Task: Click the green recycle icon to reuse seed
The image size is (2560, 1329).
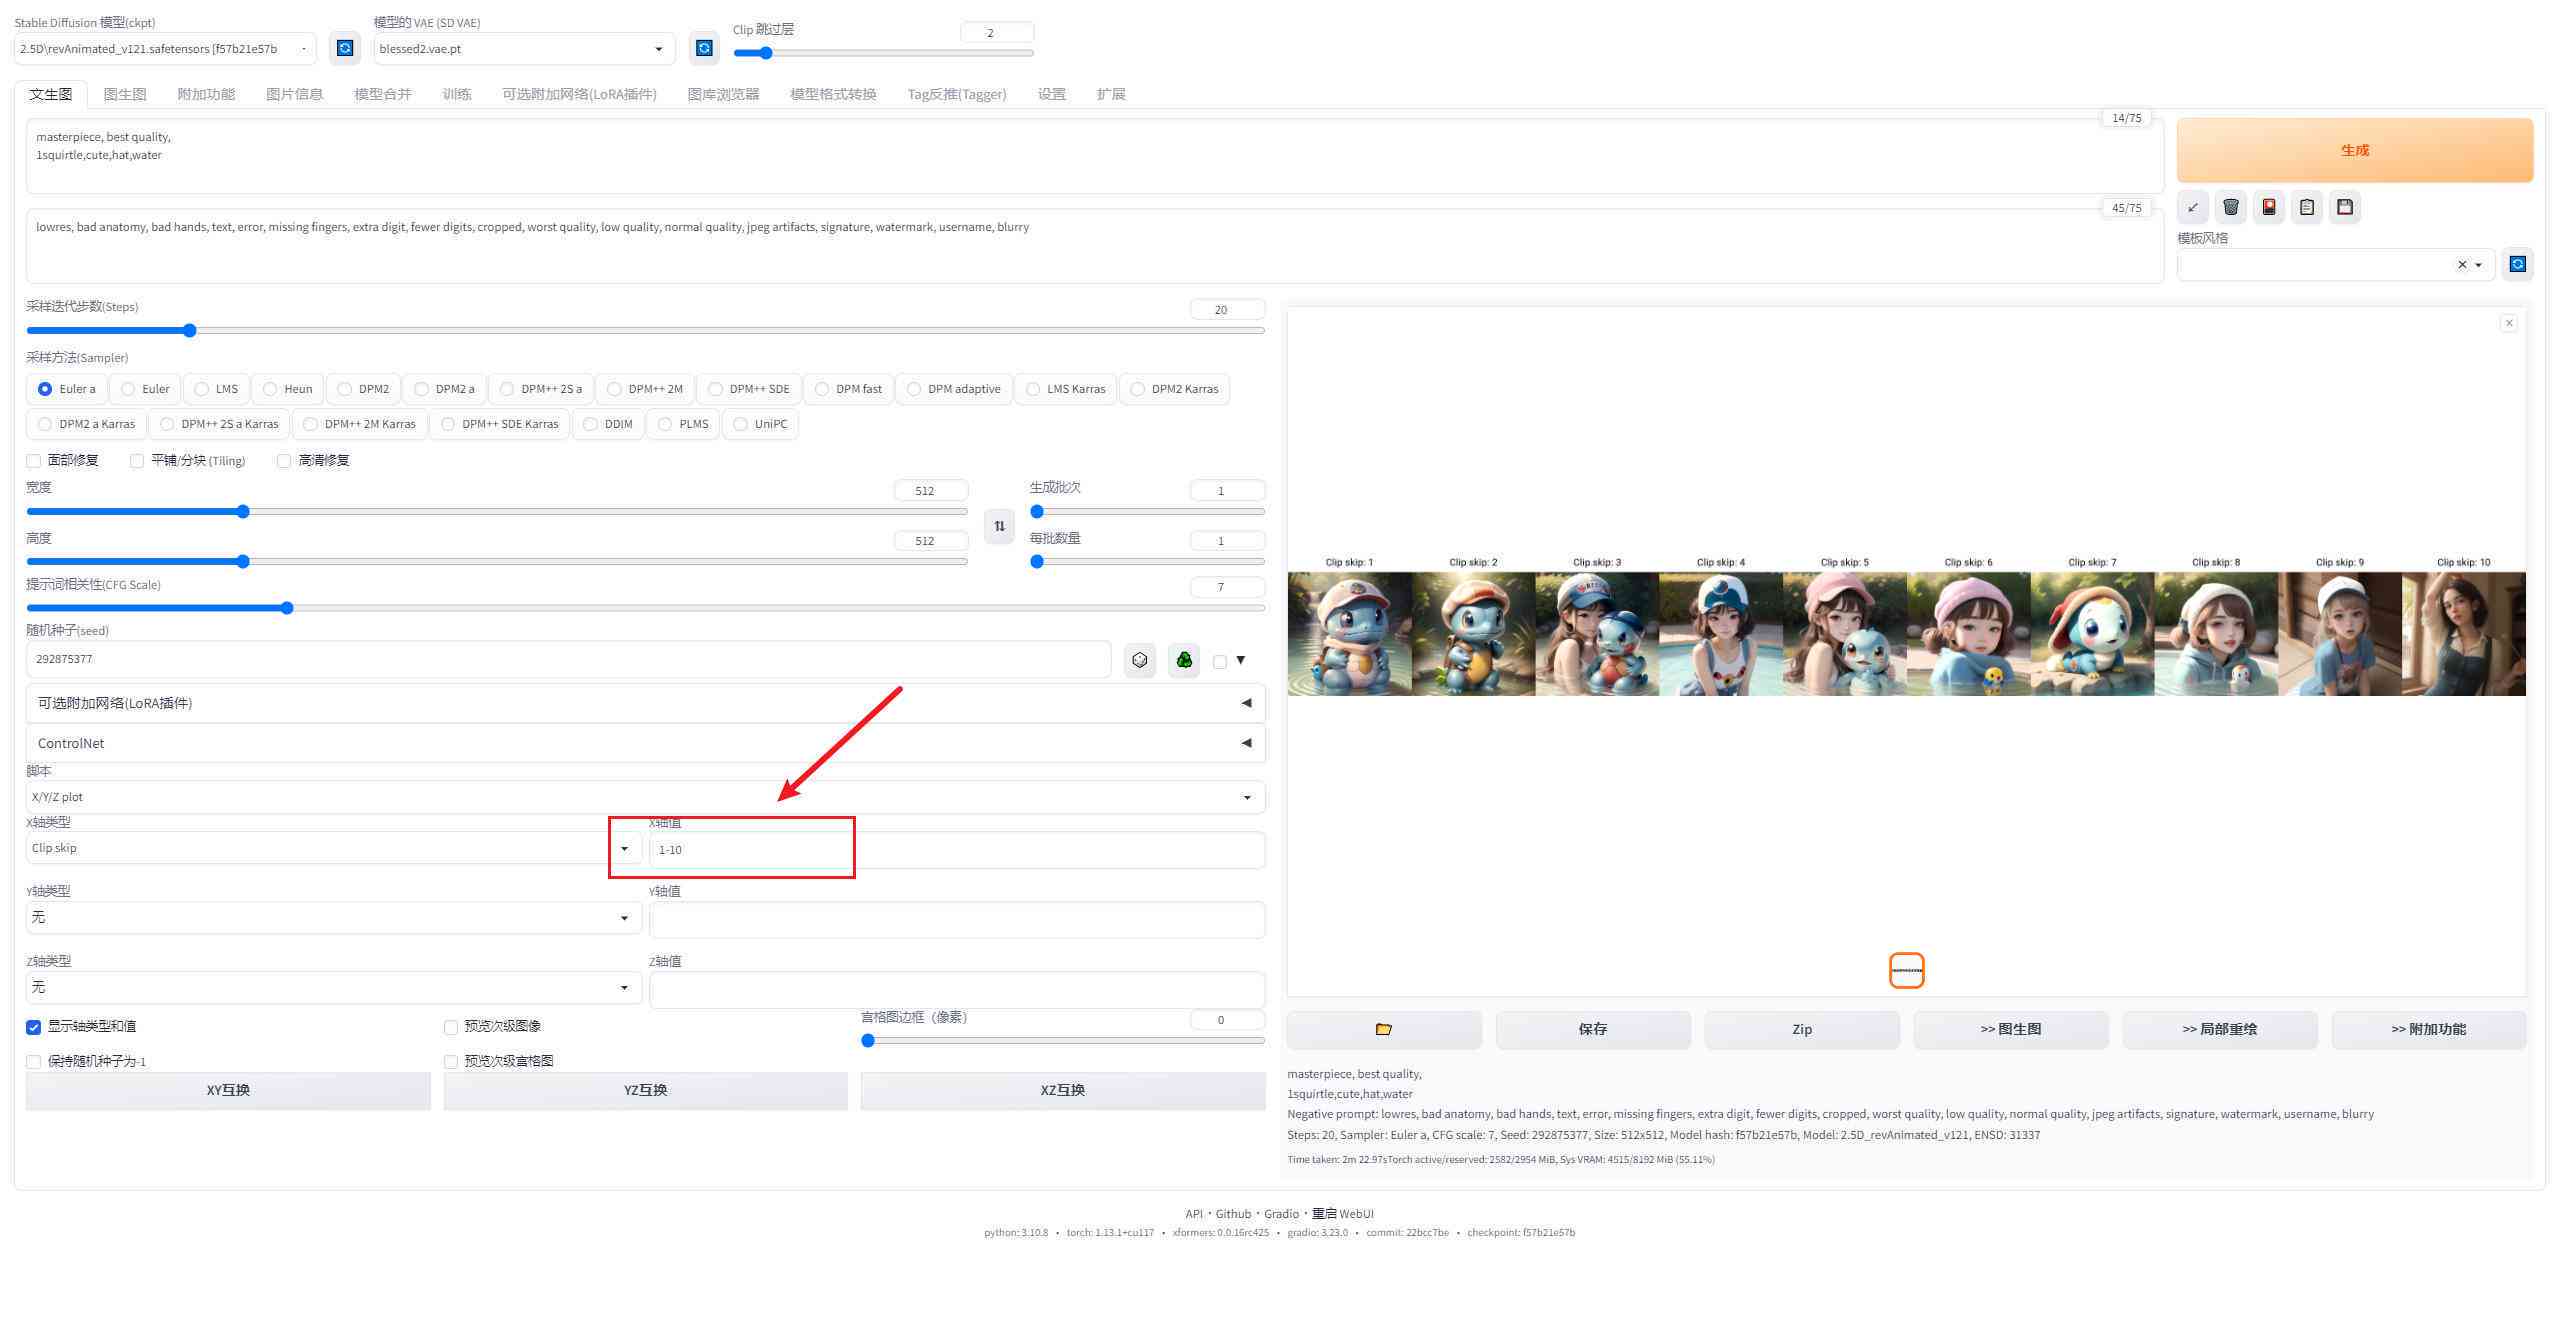Action: [1184, 660]
